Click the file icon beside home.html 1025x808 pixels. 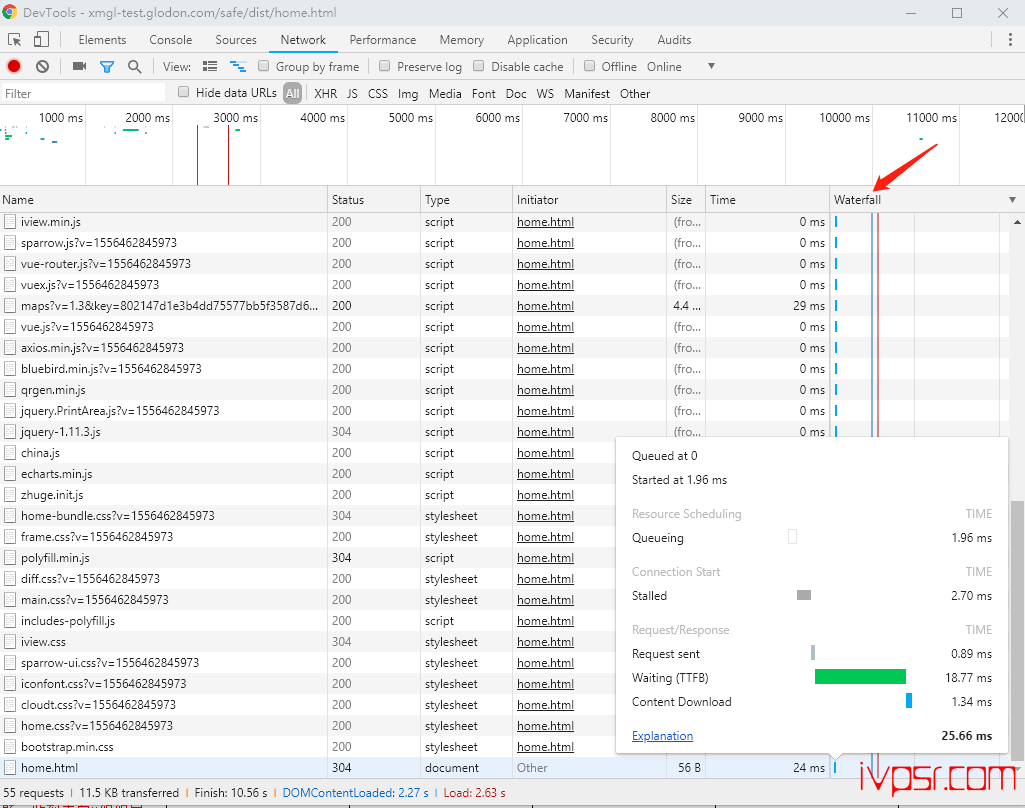click(x=10, y=767)
